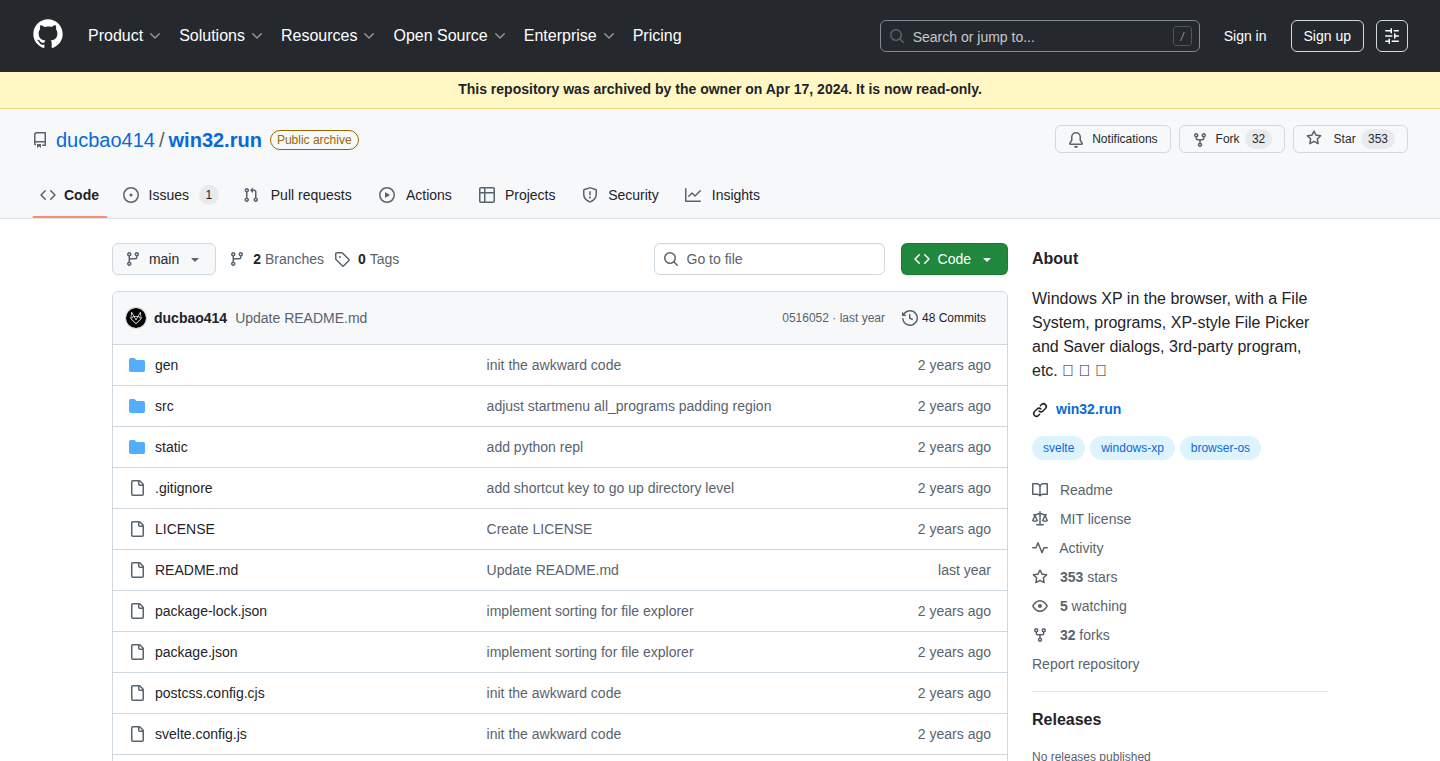Screen dimensions: 1440x761
Task: Star the repository with Star button
Action: coord(1350,139)
